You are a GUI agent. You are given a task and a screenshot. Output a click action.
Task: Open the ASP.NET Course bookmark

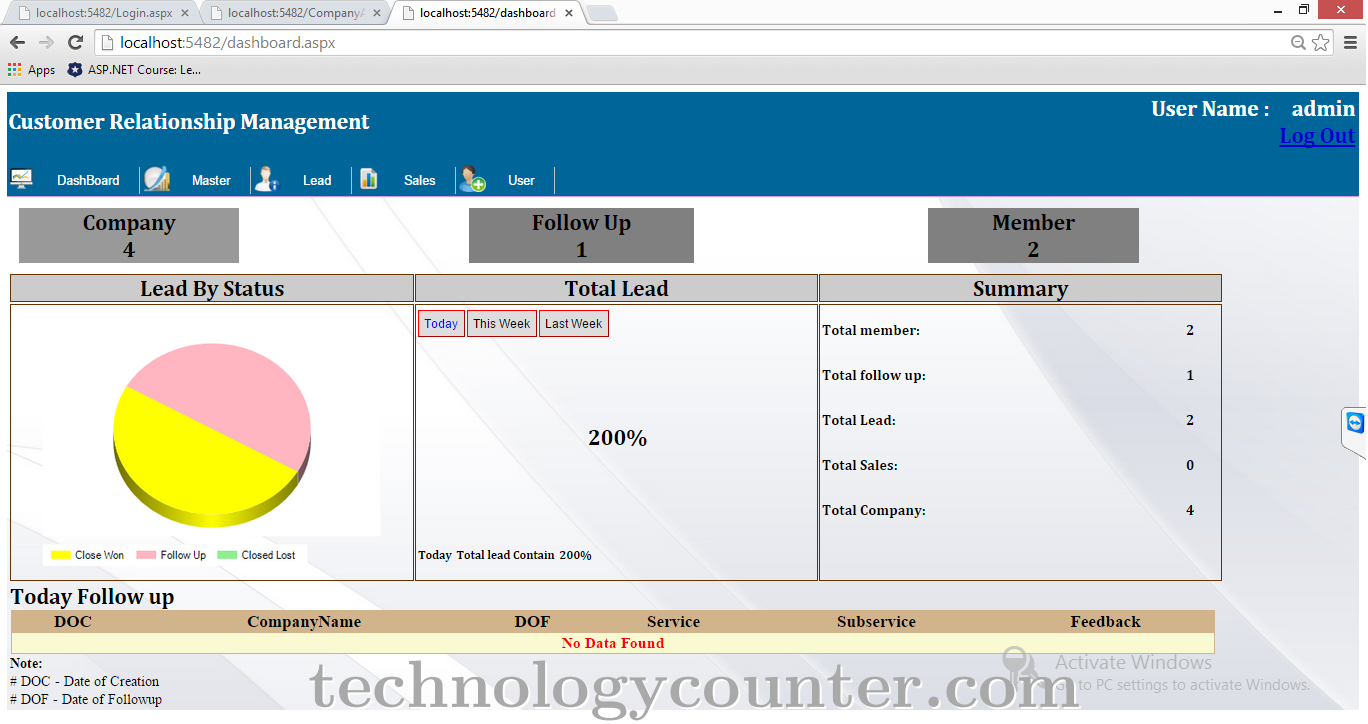(134, 70)
